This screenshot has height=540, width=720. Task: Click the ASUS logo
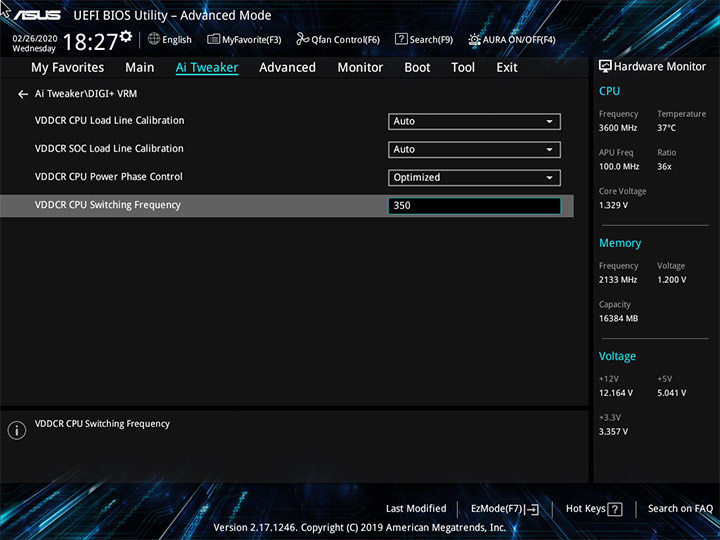37,15
